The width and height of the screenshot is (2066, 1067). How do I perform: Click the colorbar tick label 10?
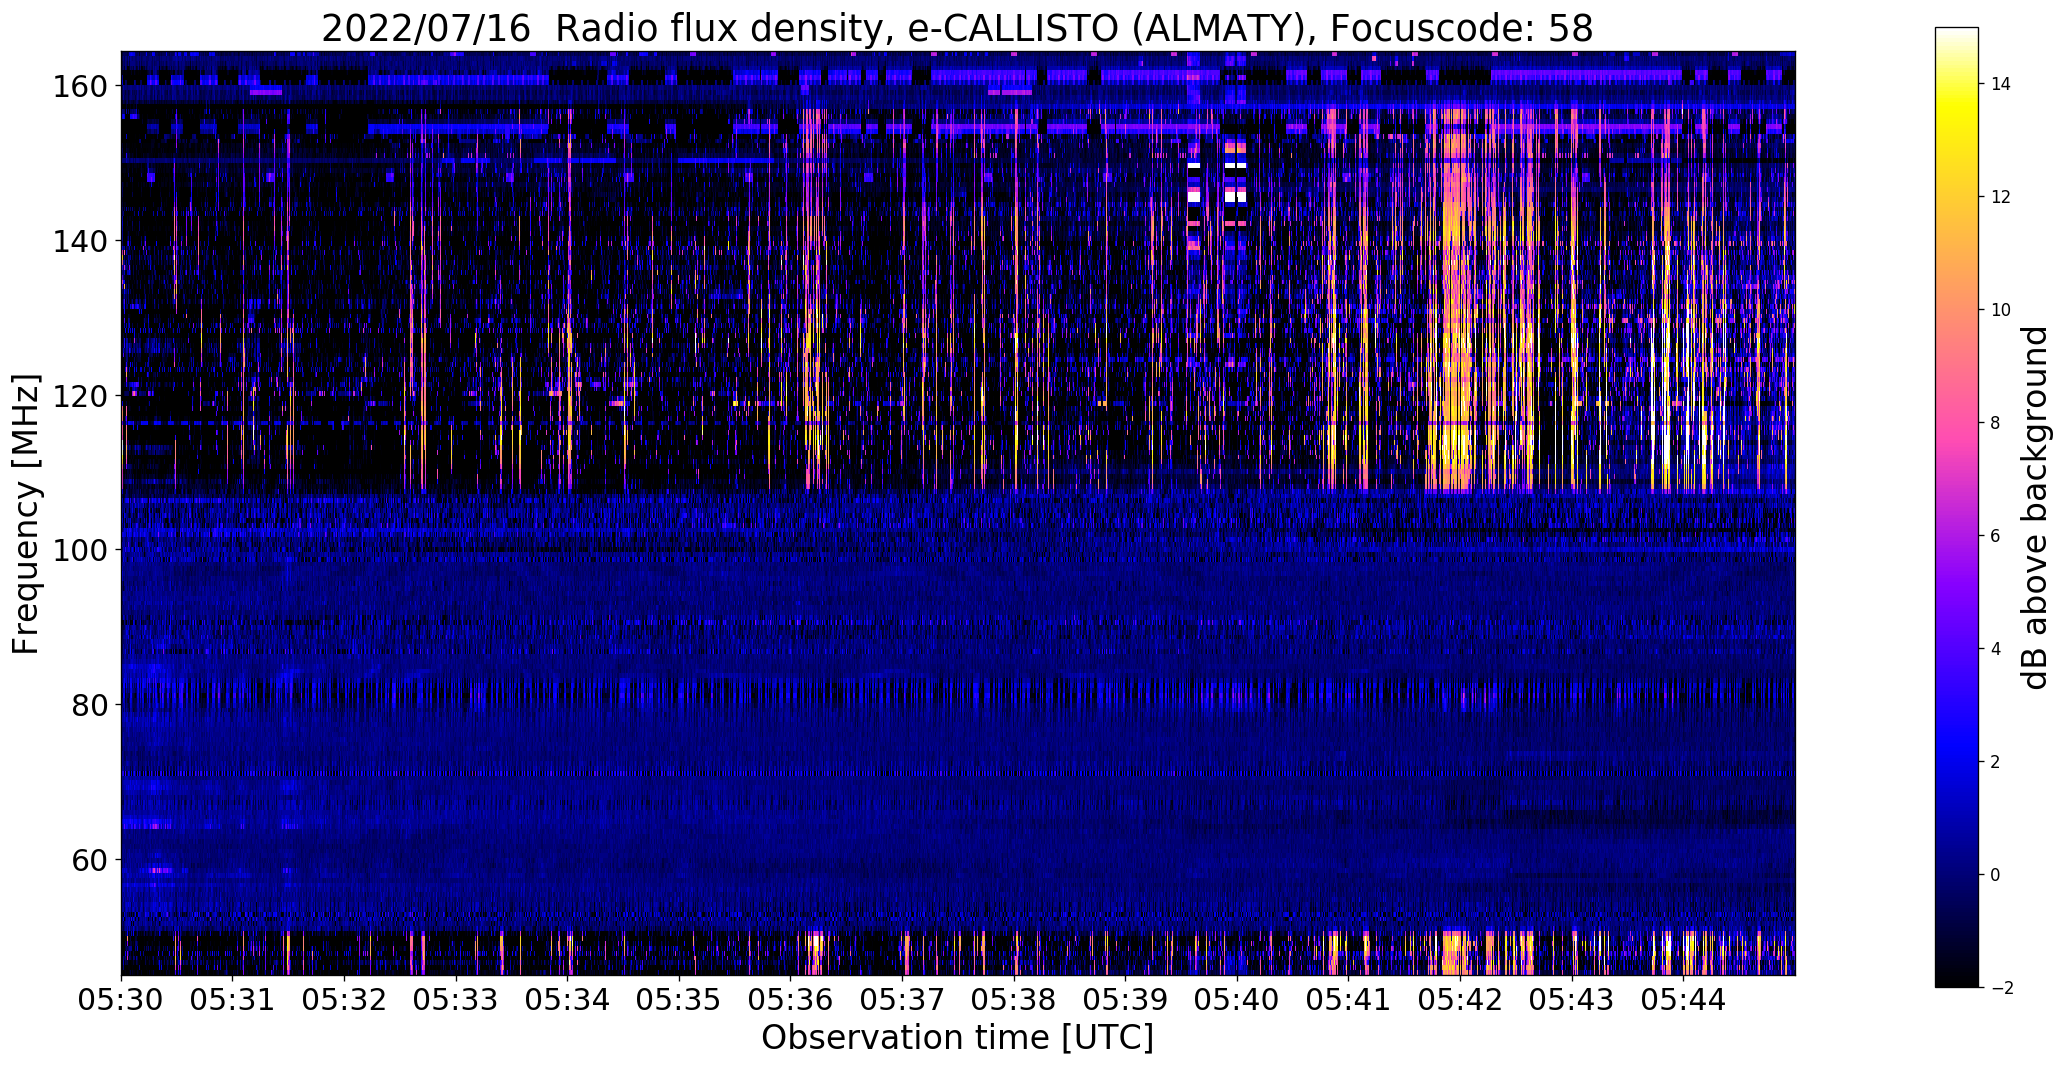(x=2001, y=310)
